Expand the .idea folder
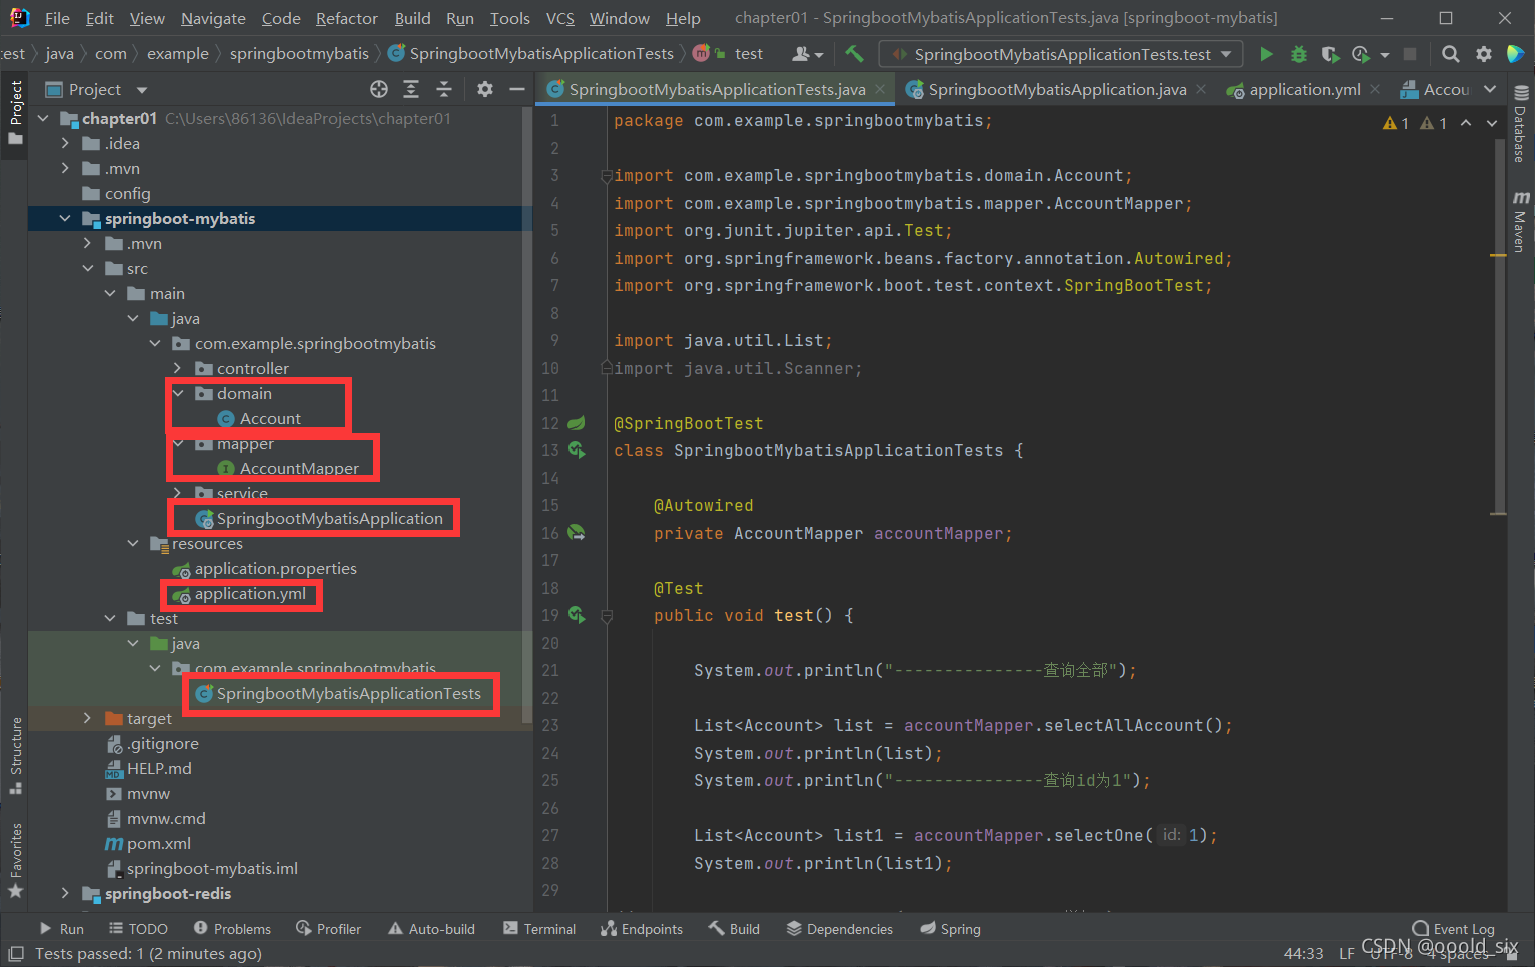1535x967 pixels. (x=65, y=143)
